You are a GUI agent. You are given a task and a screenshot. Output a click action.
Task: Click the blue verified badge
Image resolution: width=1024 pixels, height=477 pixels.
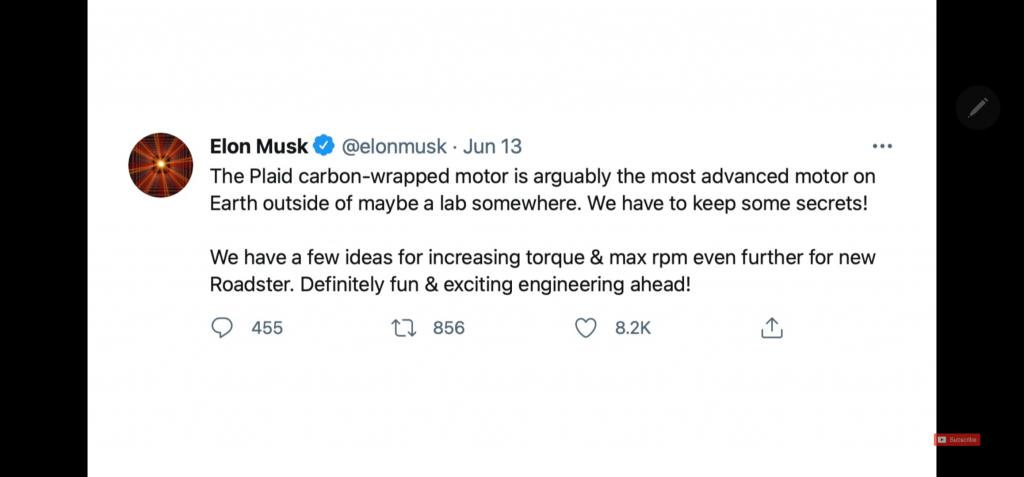[325, 146]
